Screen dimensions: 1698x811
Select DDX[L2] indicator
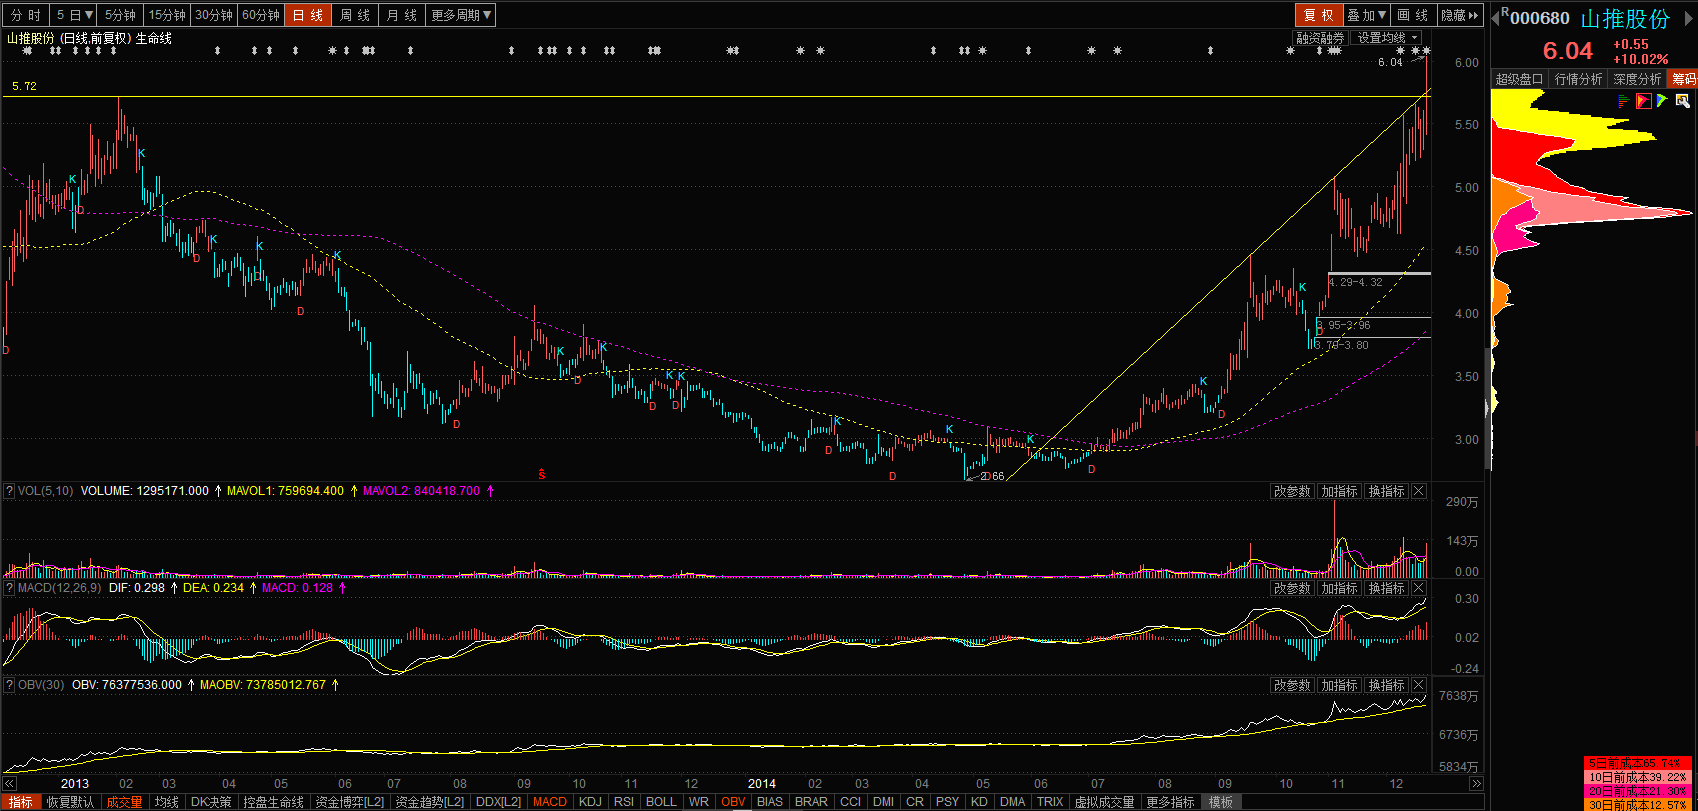click(498, 802)
